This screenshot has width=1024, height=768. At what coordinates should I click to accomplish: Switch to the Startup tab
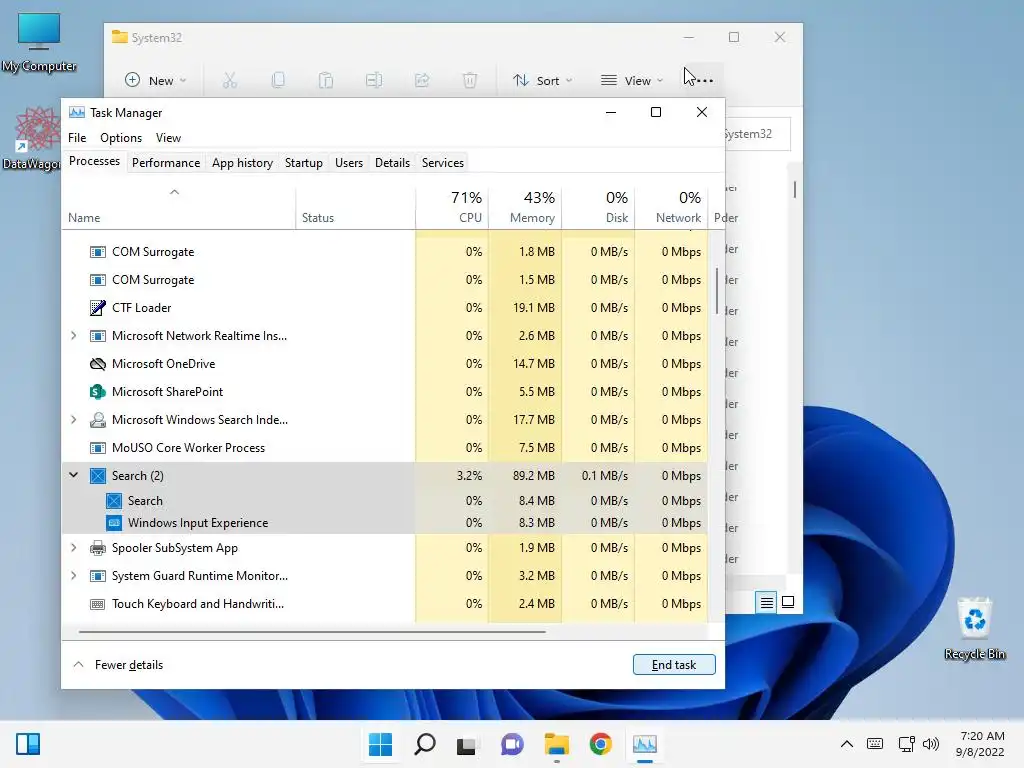304,163
